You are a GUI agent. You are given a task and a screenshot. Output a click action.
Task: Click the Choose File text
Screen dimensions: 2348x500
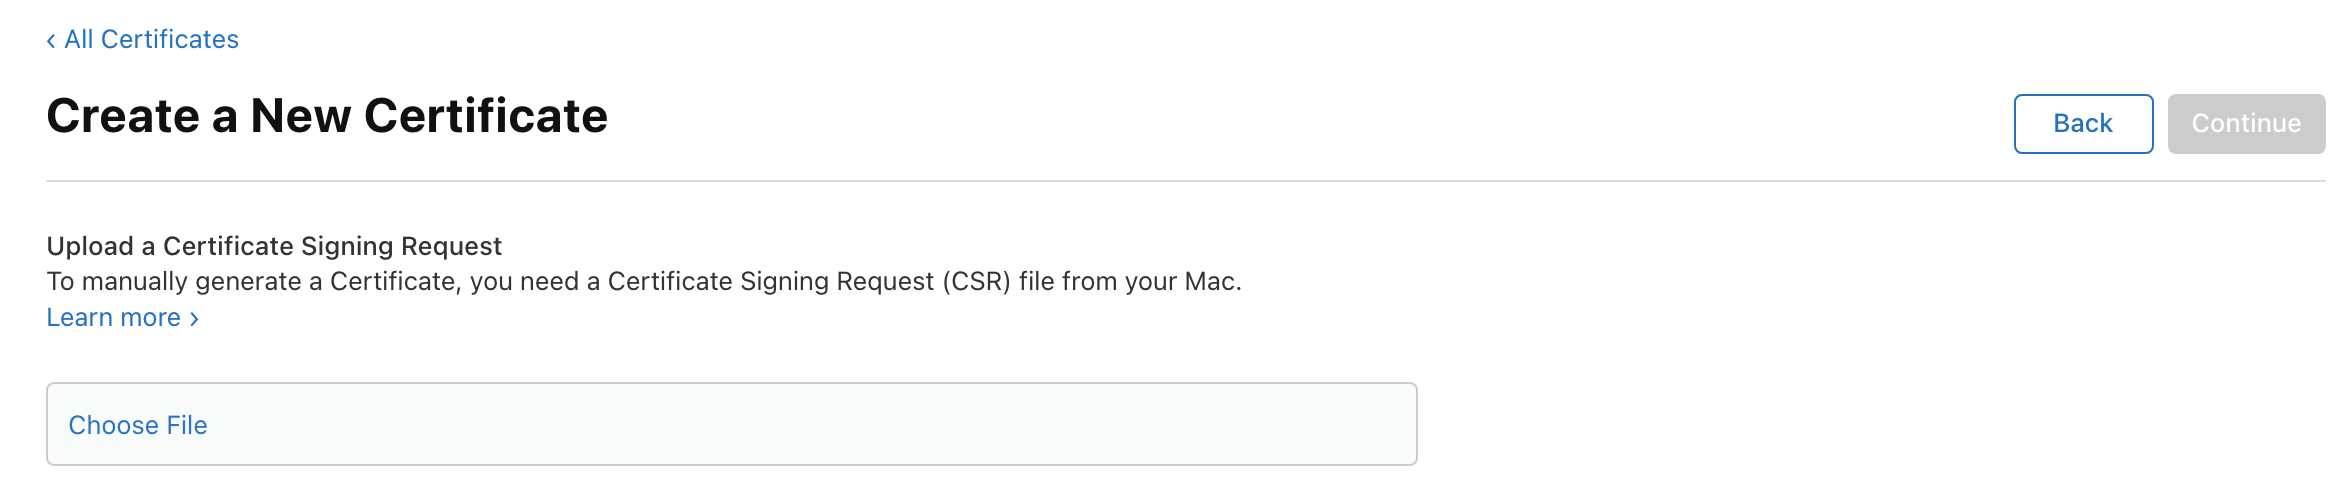[x=138, y=426]
